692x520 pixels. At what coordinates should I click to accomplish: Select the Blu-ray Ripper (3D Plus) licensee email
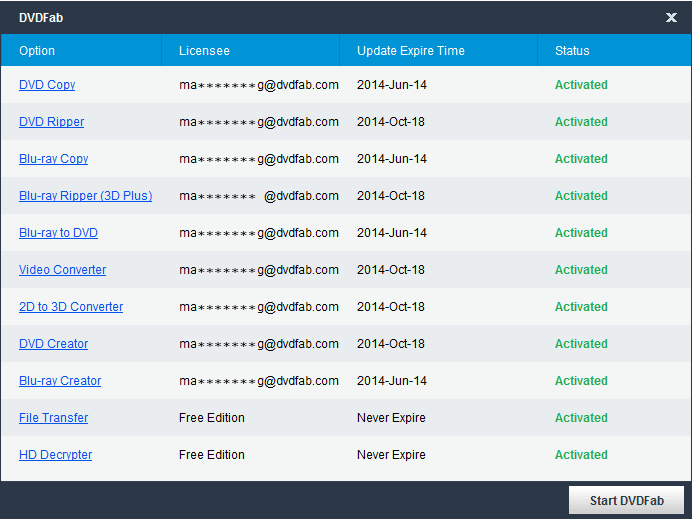(259, 196)
